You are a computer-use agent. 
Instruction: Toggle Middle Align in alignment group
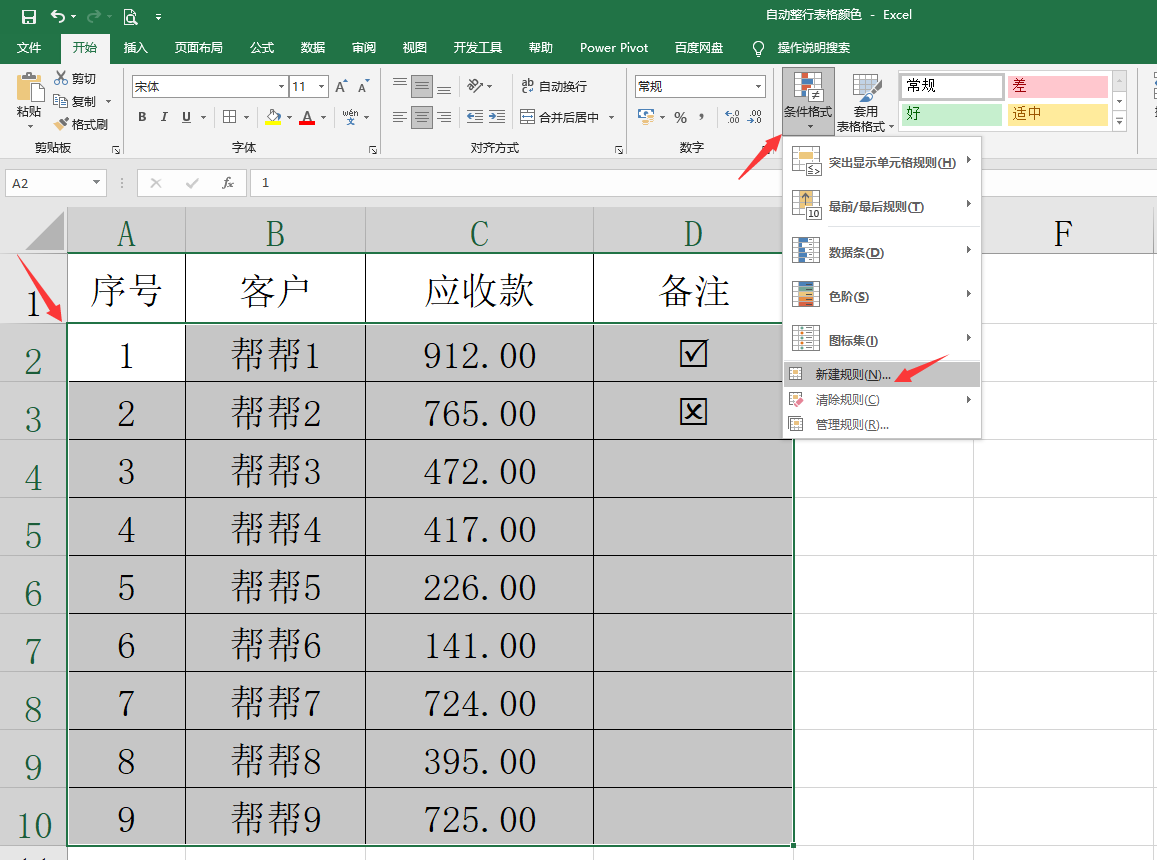(x=421, y=86)
